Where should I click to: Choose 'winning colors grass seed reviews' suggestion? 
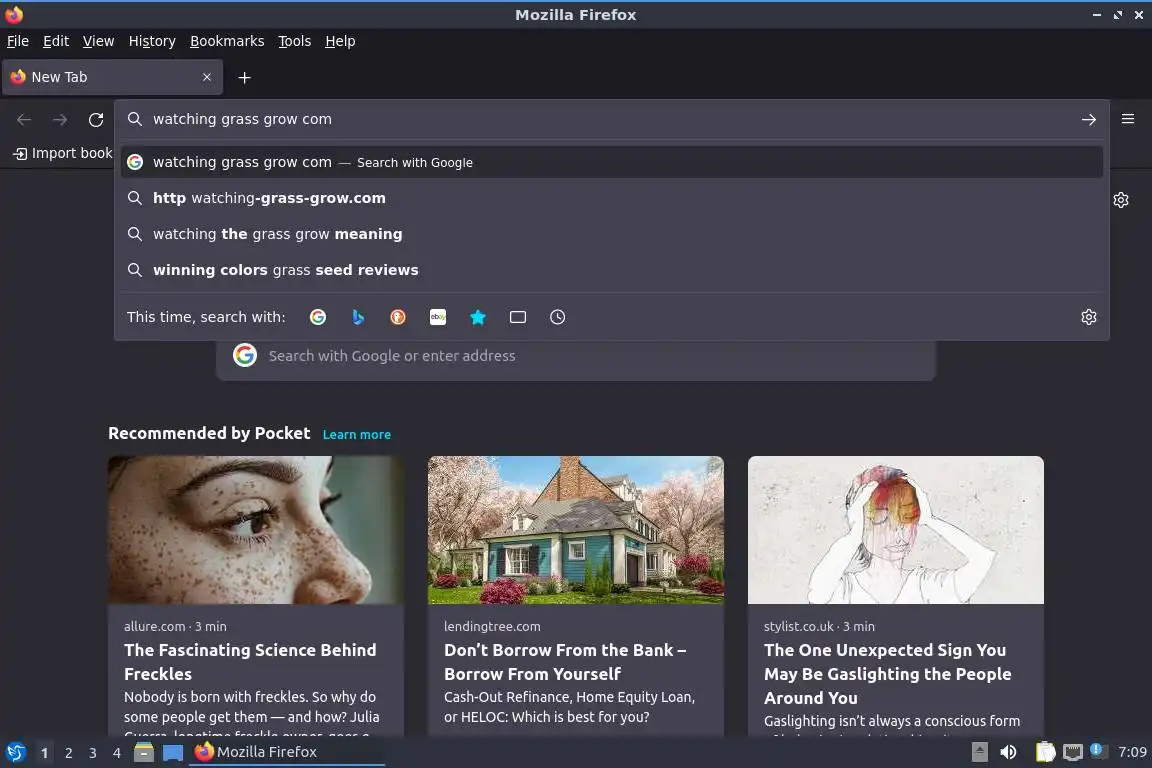point(612,270)
